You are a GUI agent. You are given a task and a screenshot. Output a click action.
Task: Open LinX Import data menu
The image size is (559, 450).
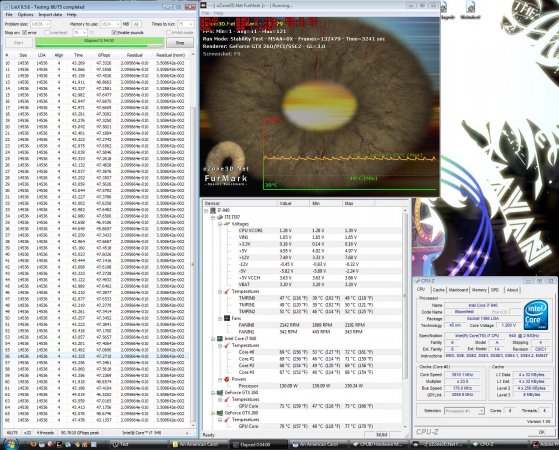coord(50,15)
